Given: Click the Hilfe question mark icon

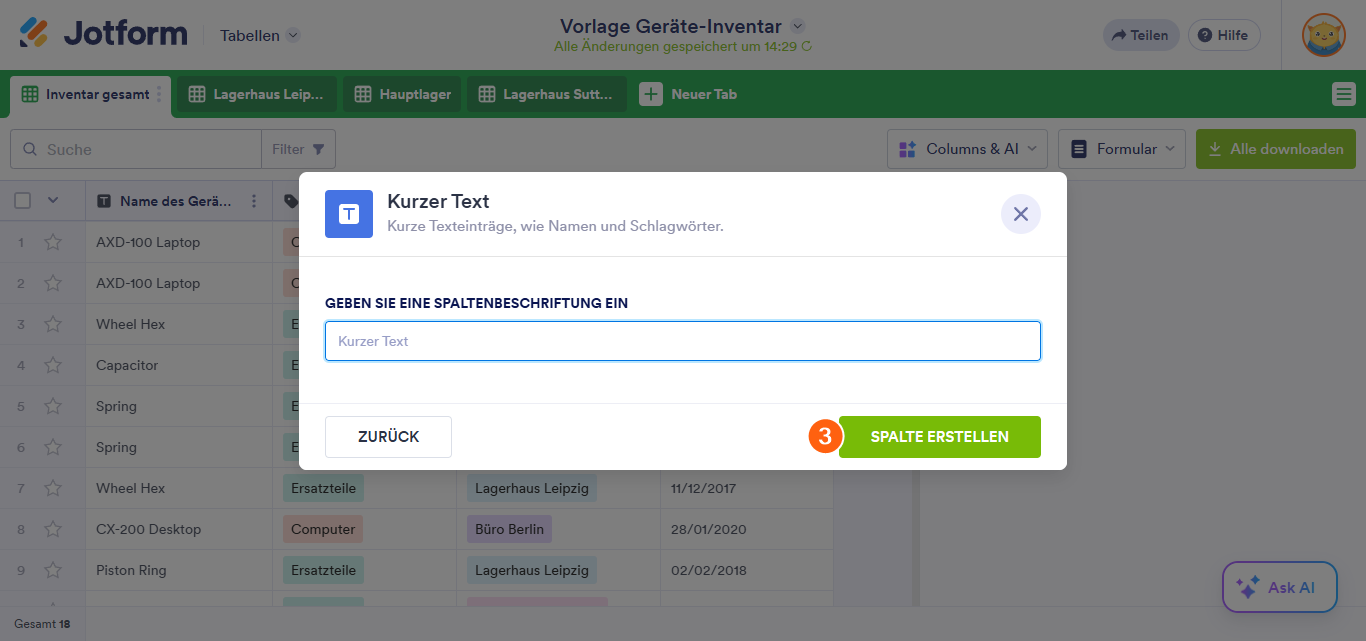Looking at the screenshot, I should click(x=1205, y=34).
